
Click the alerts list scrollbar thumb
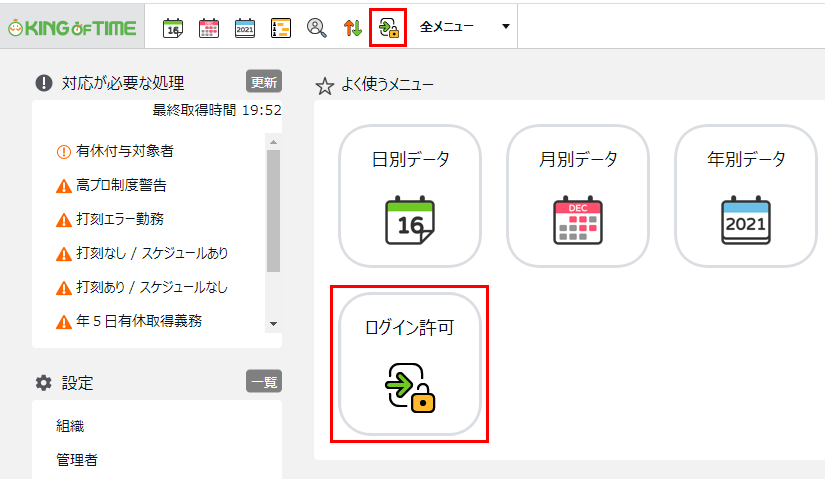pyautogui.click(x=273, y=211)
